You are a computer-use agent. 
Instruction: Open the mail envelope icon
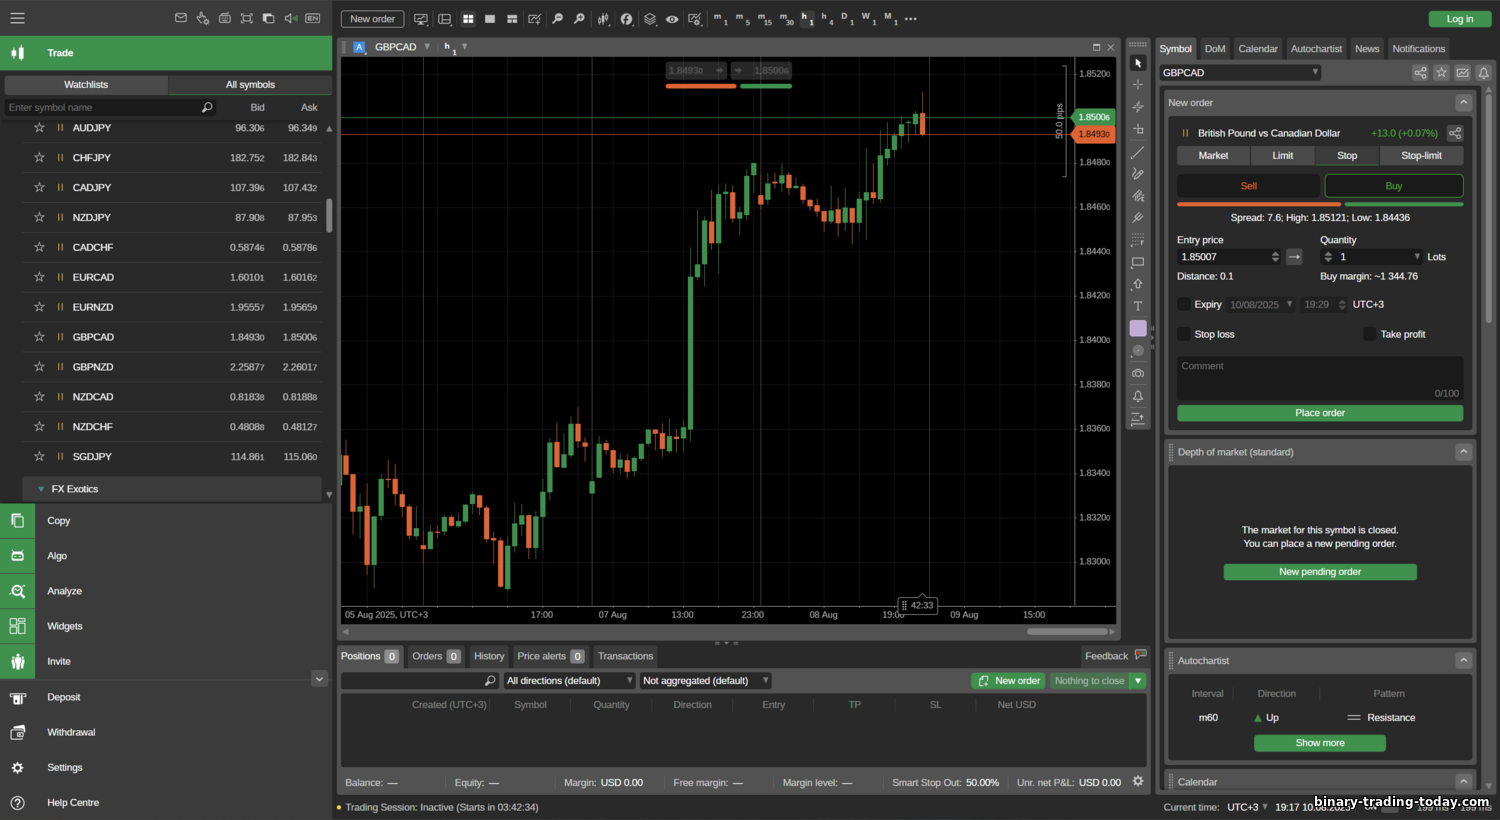click(x=181, y=18)
